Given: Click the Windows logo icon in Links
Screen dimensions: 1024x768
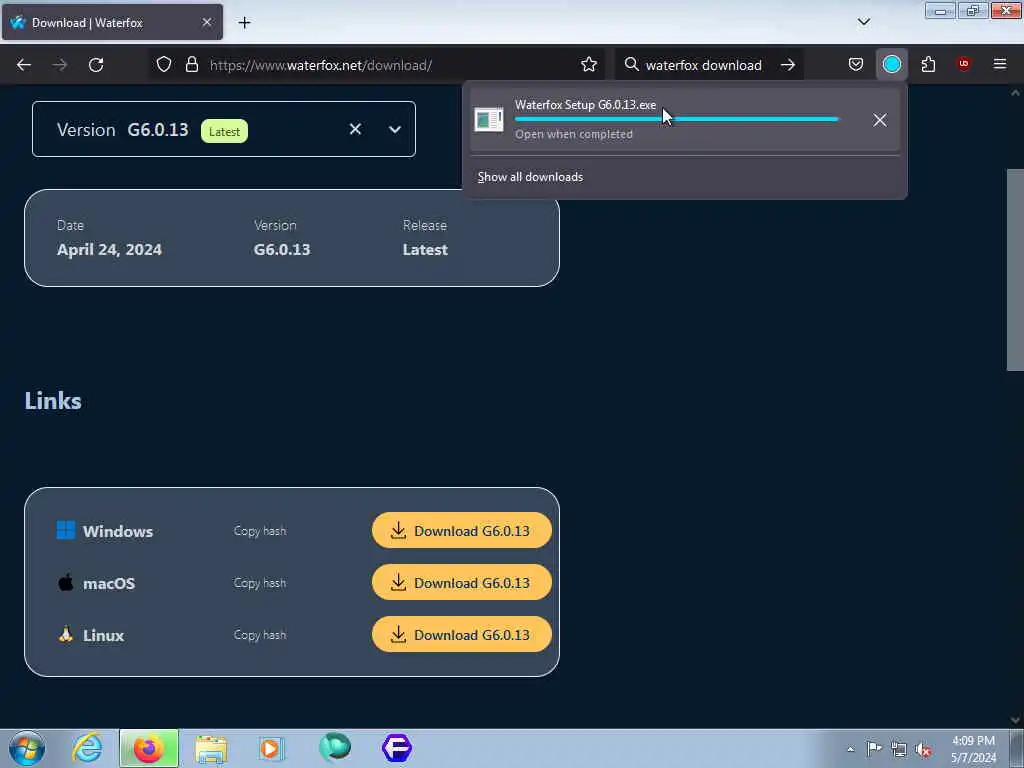Looking at the screenshot, I should click(66, 530).
